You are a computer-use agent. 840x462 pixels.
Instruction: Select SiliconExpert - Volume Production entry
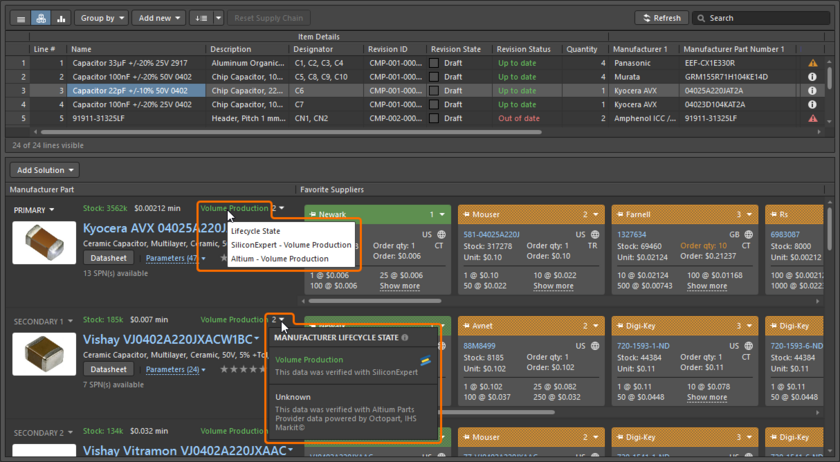(x=291, y=245)
